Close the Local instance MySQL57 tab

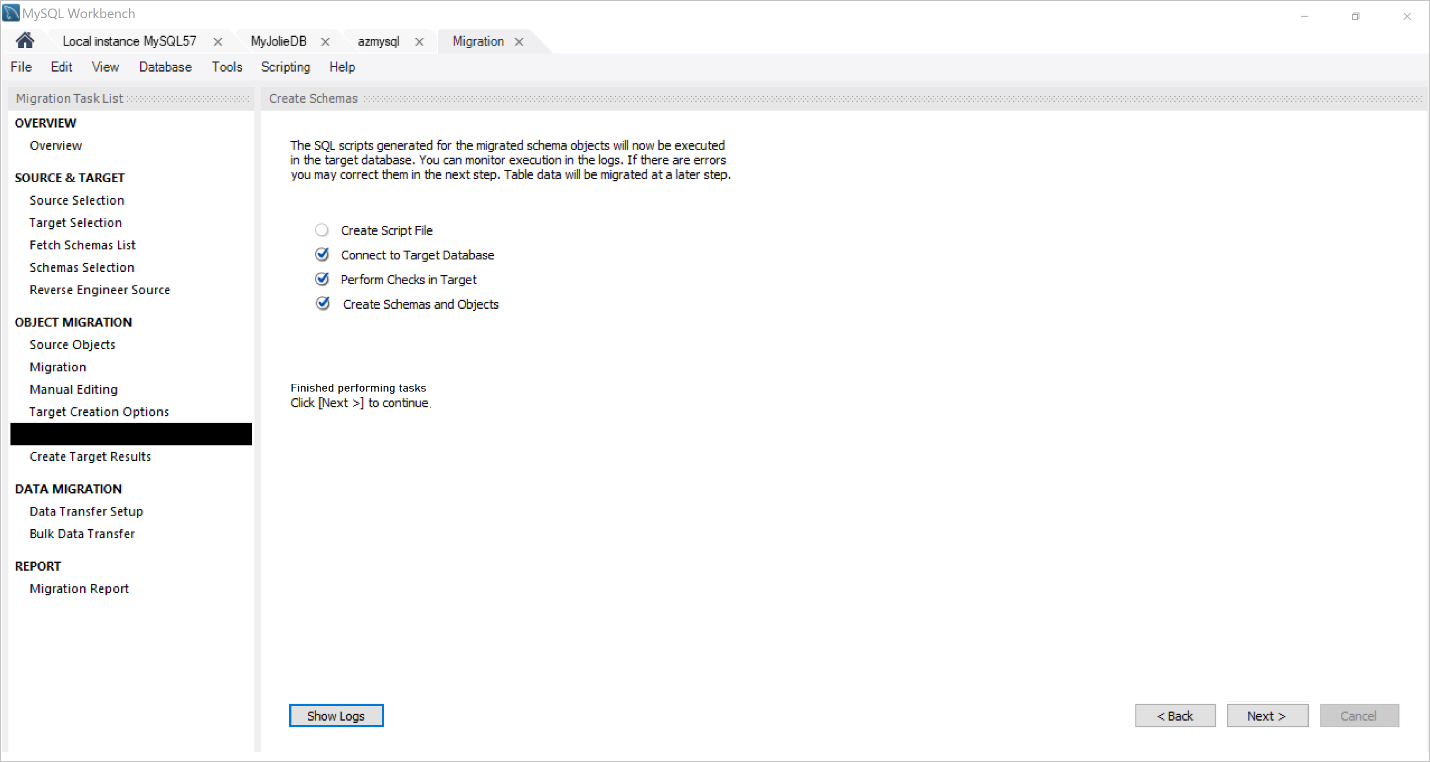[218, 42]
